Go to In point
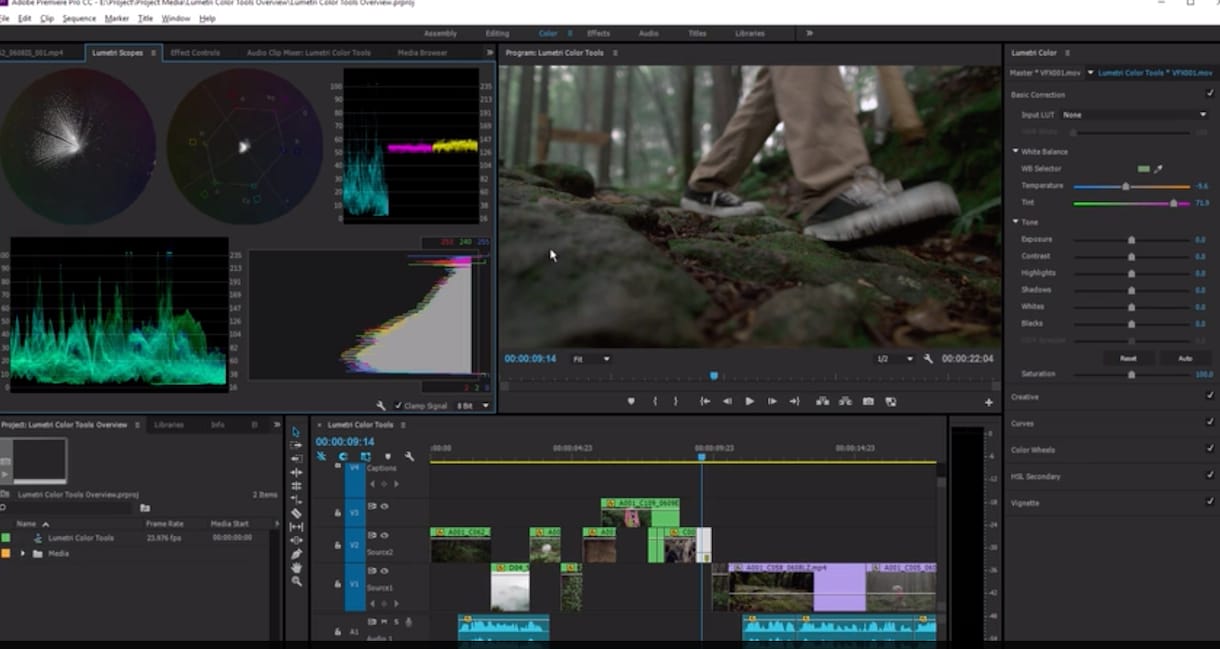The width and height of the screenshot is (1220, 649). 705,401
